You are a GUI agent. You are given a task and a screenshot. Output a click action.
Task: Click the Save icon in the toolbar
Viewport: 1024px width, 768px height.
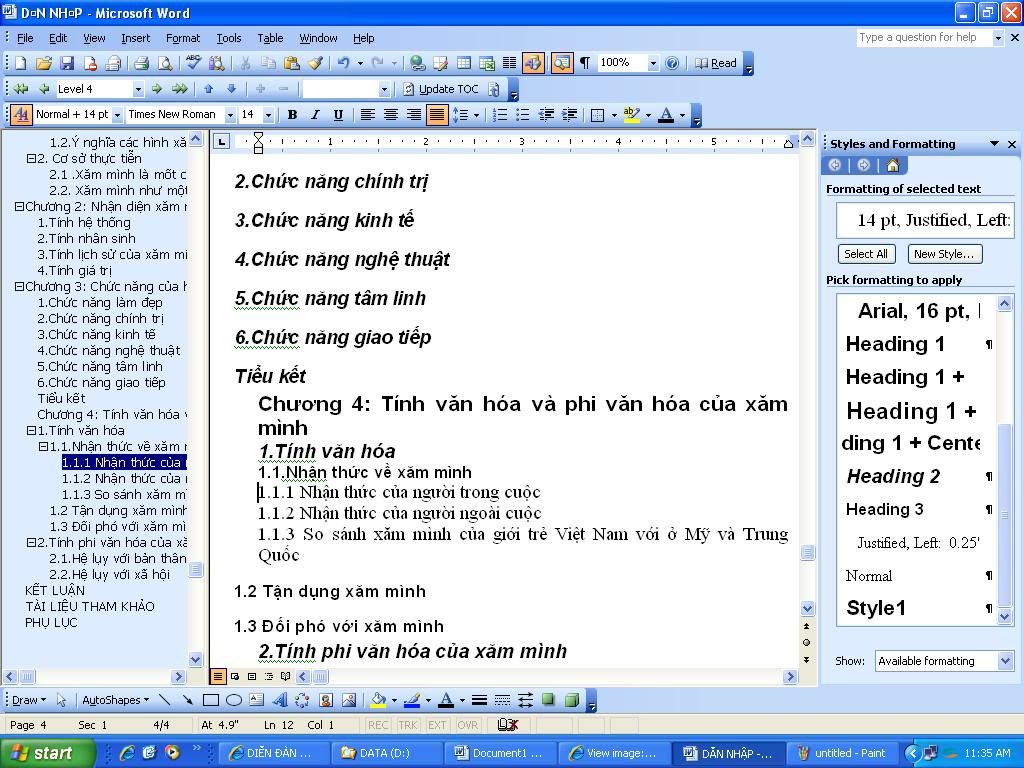[x=67, y=63]
